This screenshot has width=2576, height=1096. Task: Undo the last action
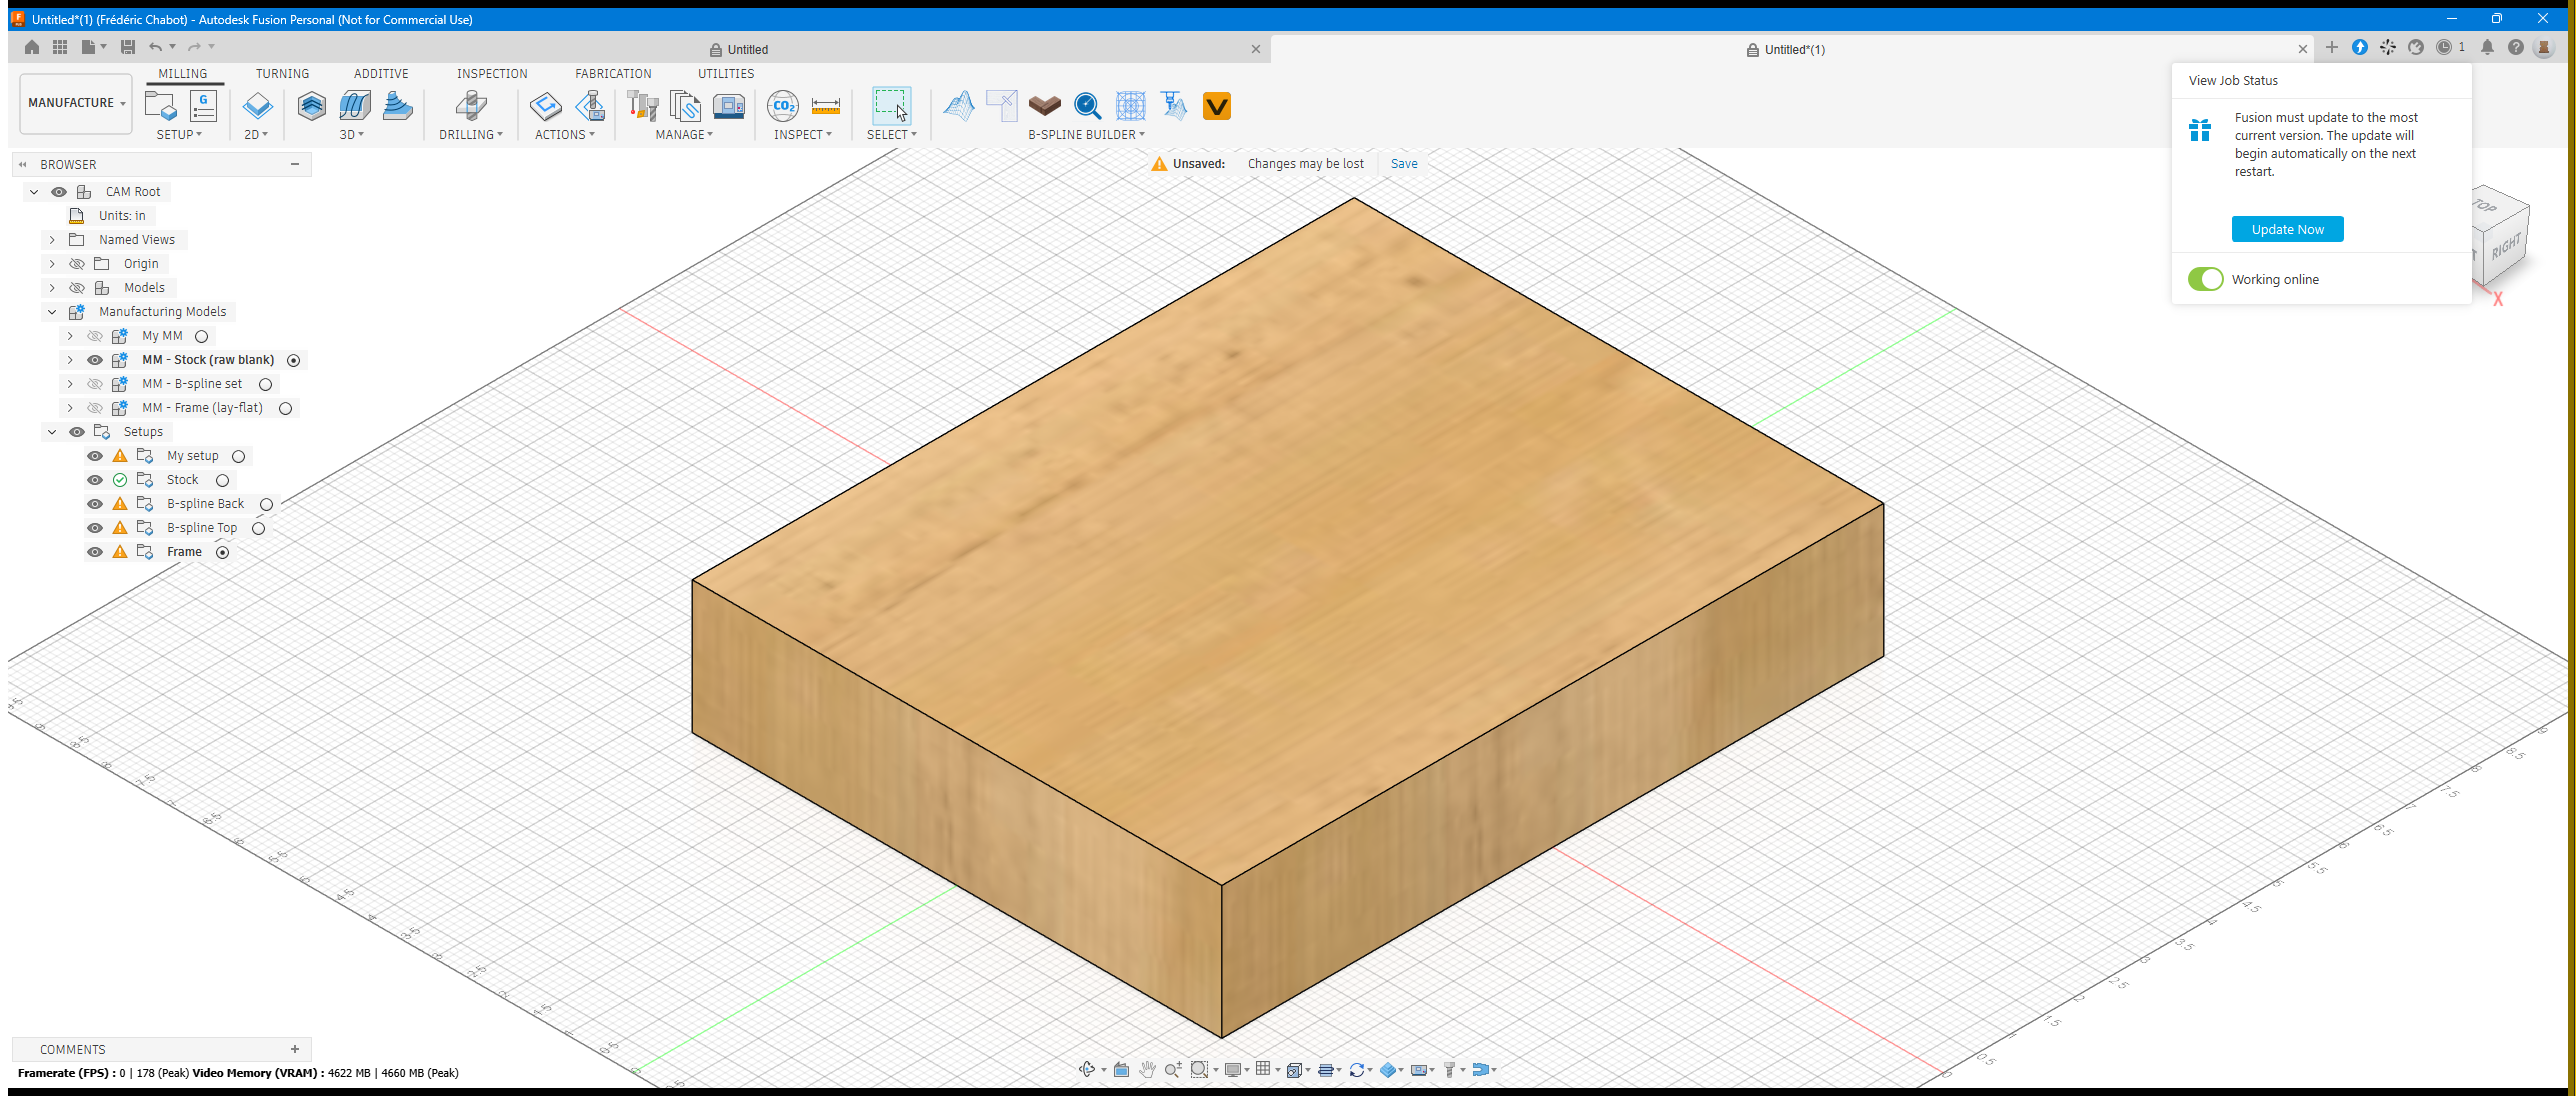coord(155,47)
